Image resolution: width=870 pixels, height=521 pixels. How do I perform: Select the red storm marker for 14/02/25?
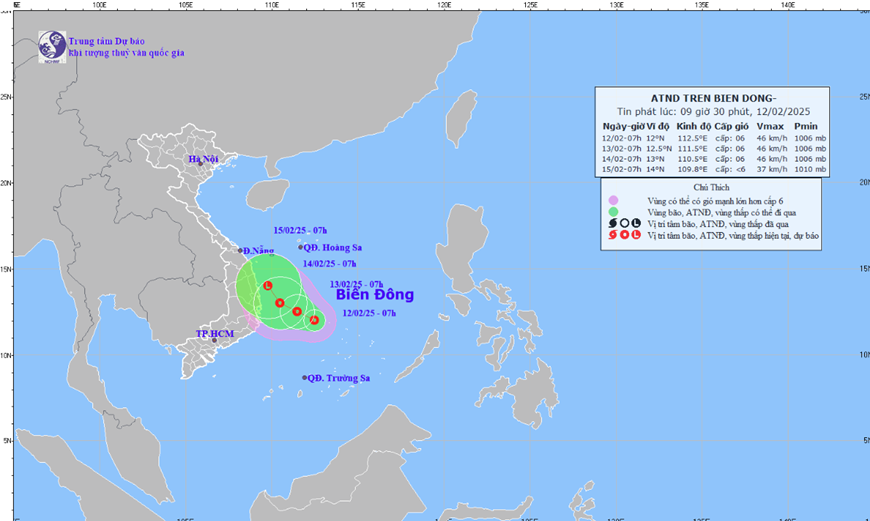pos(280,303)
